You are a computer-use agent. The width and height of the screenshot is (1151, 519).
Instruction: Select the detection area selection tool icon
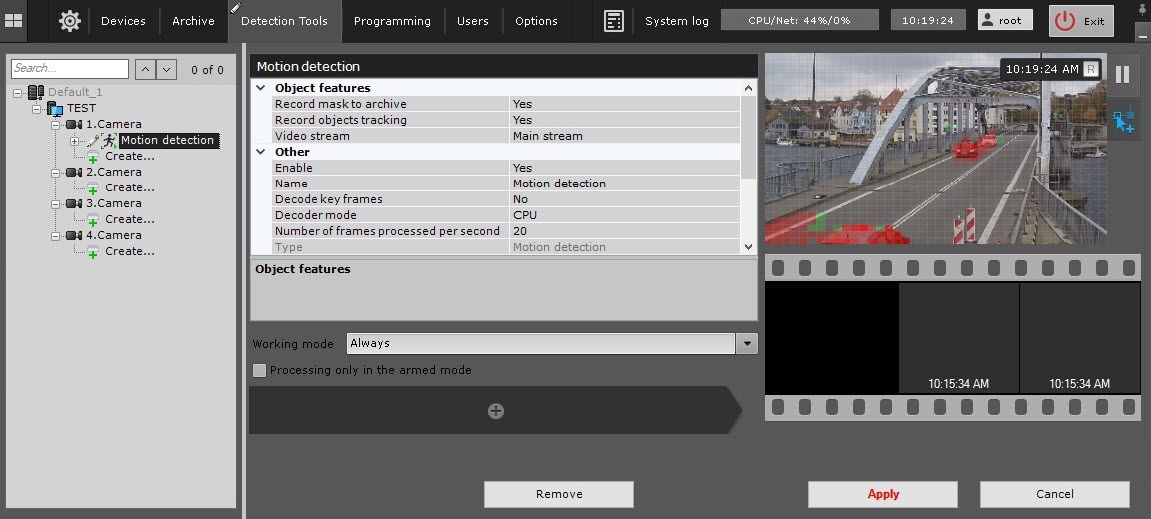point(1123,121)
